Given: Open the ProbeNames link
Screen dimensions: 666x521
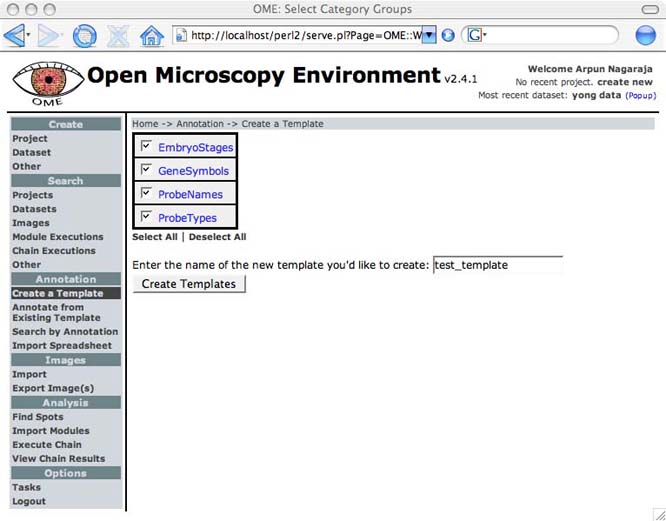Looking at the screenshot, I should pyautogui.click(x=190, y=194).
